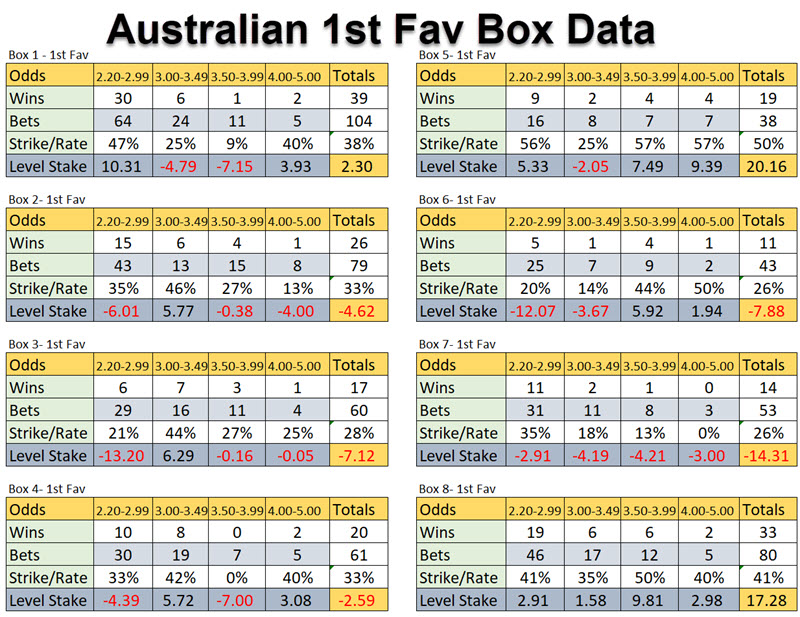Click the -12.07 Level Stake cell in Box 6
The width and height of the screenshot is (800, 617).
coord(532,311)
